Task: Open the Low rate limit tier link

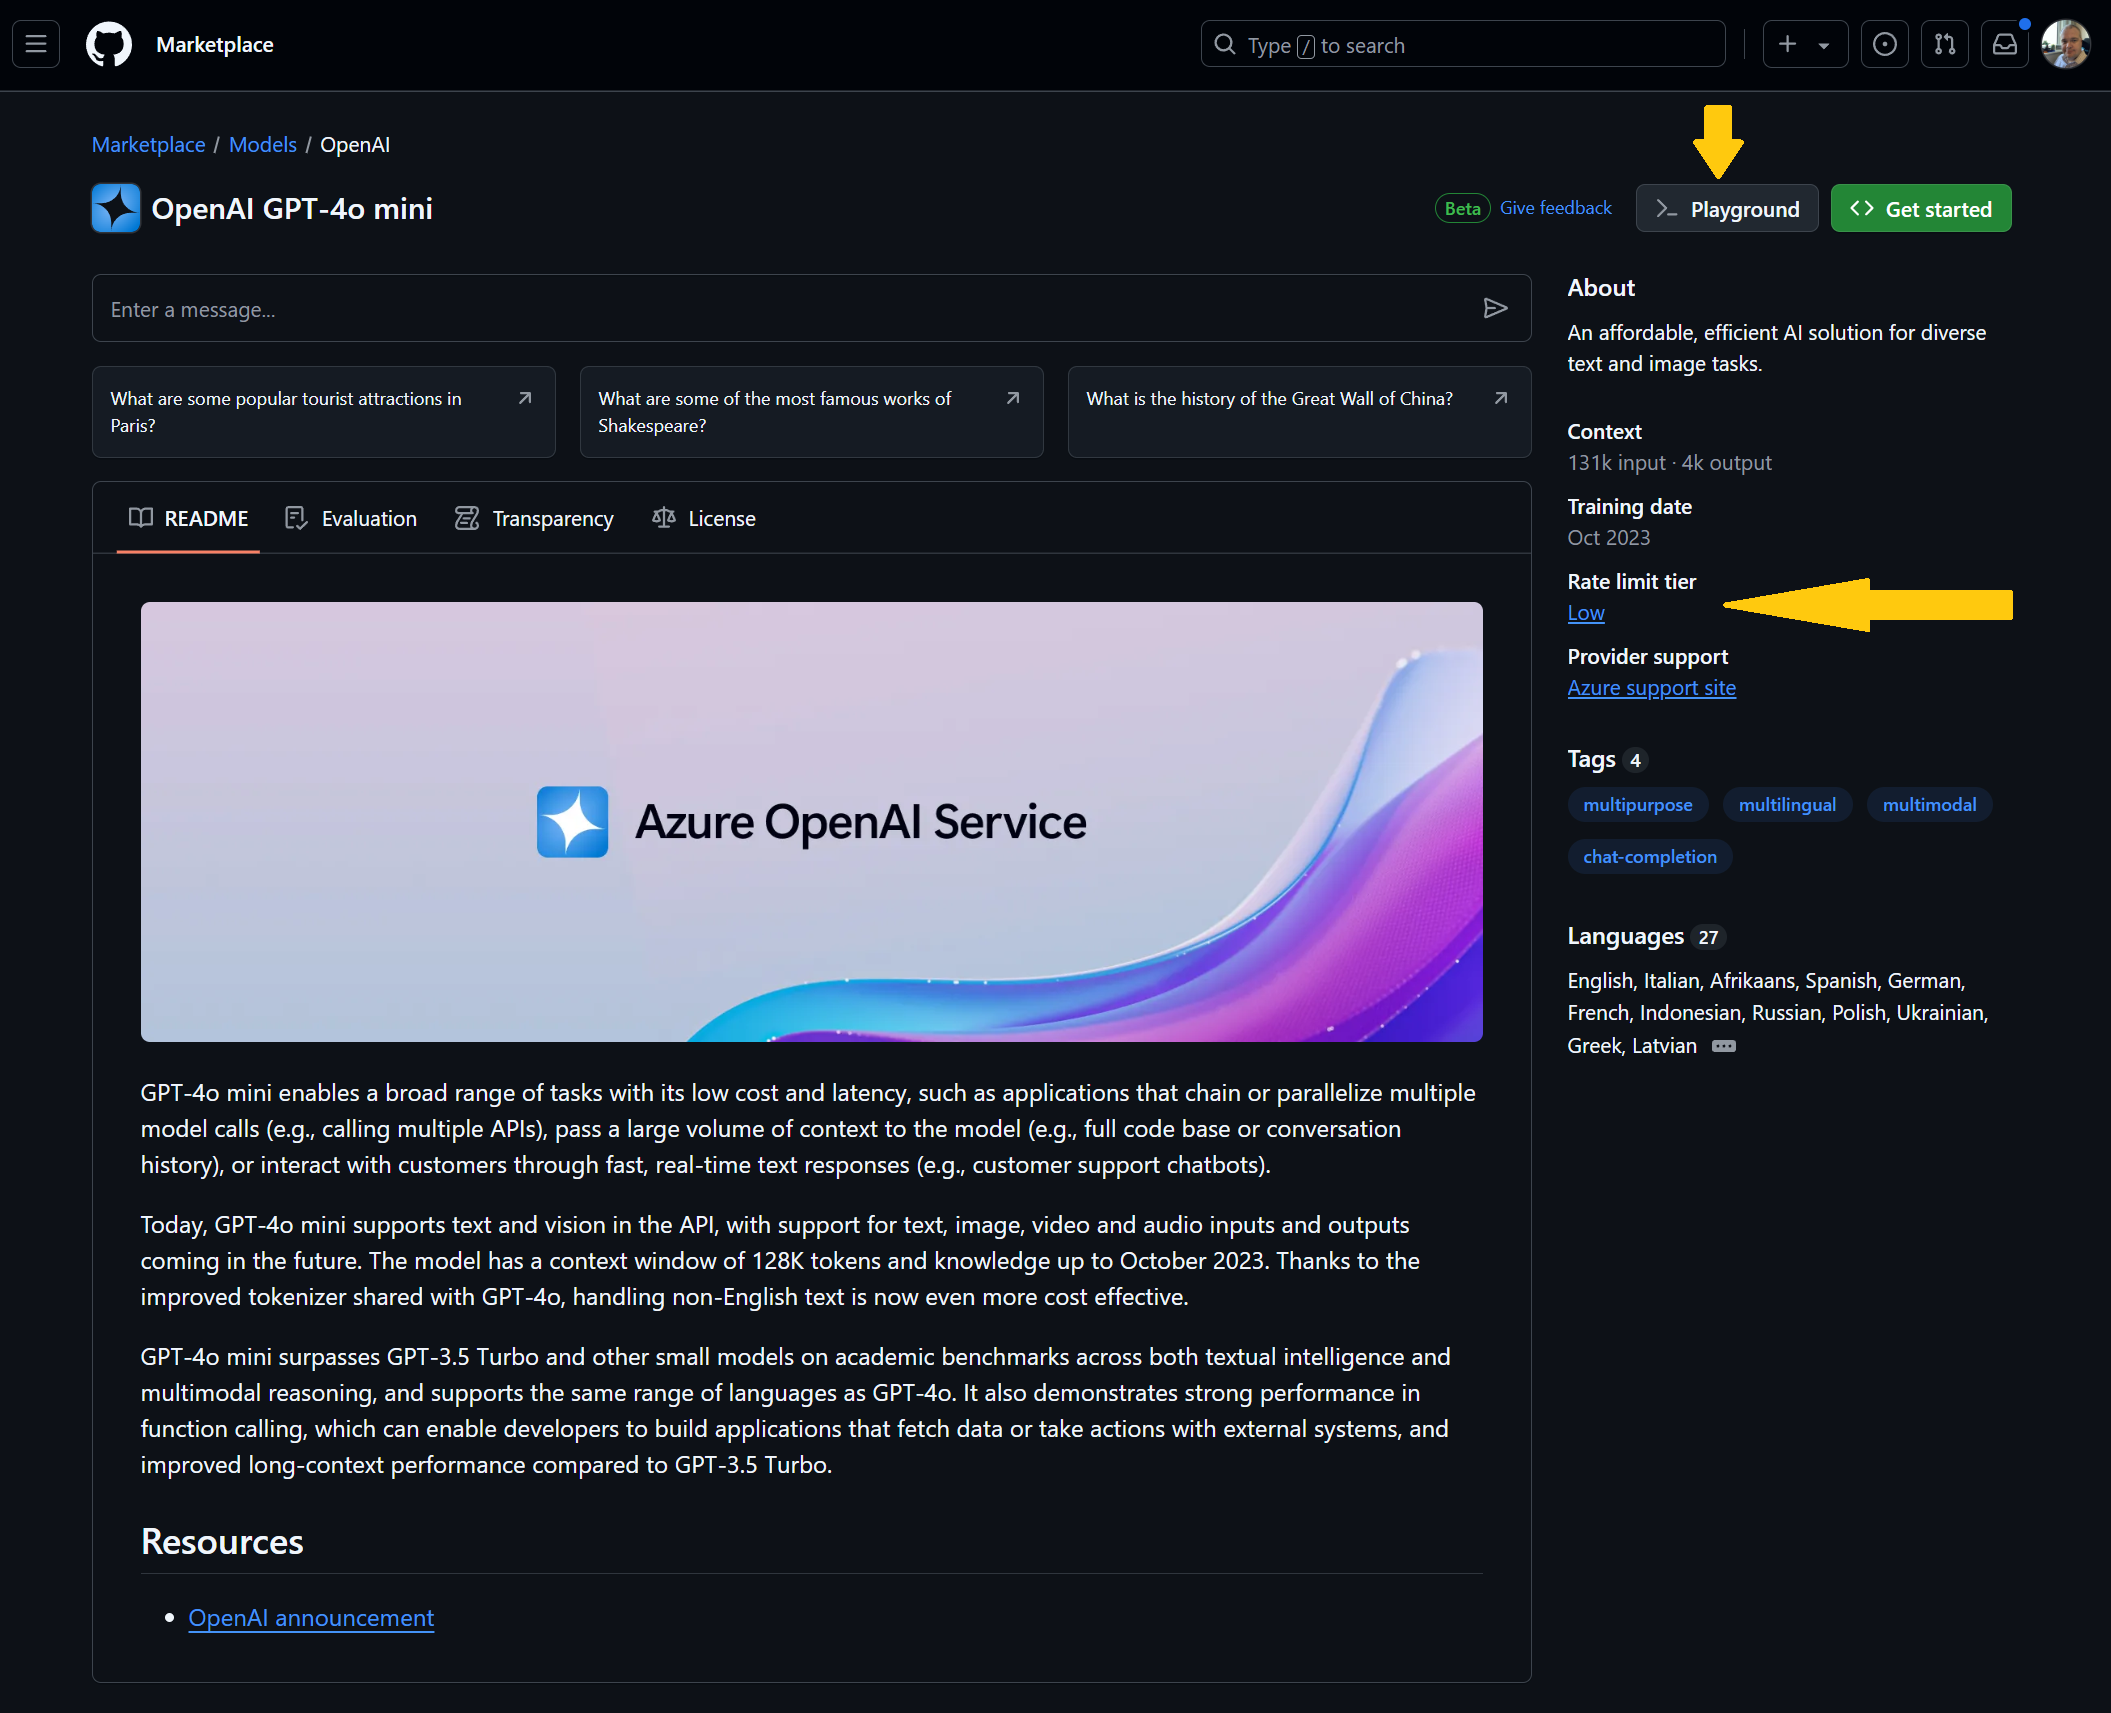Action: tap(1586, 613)
